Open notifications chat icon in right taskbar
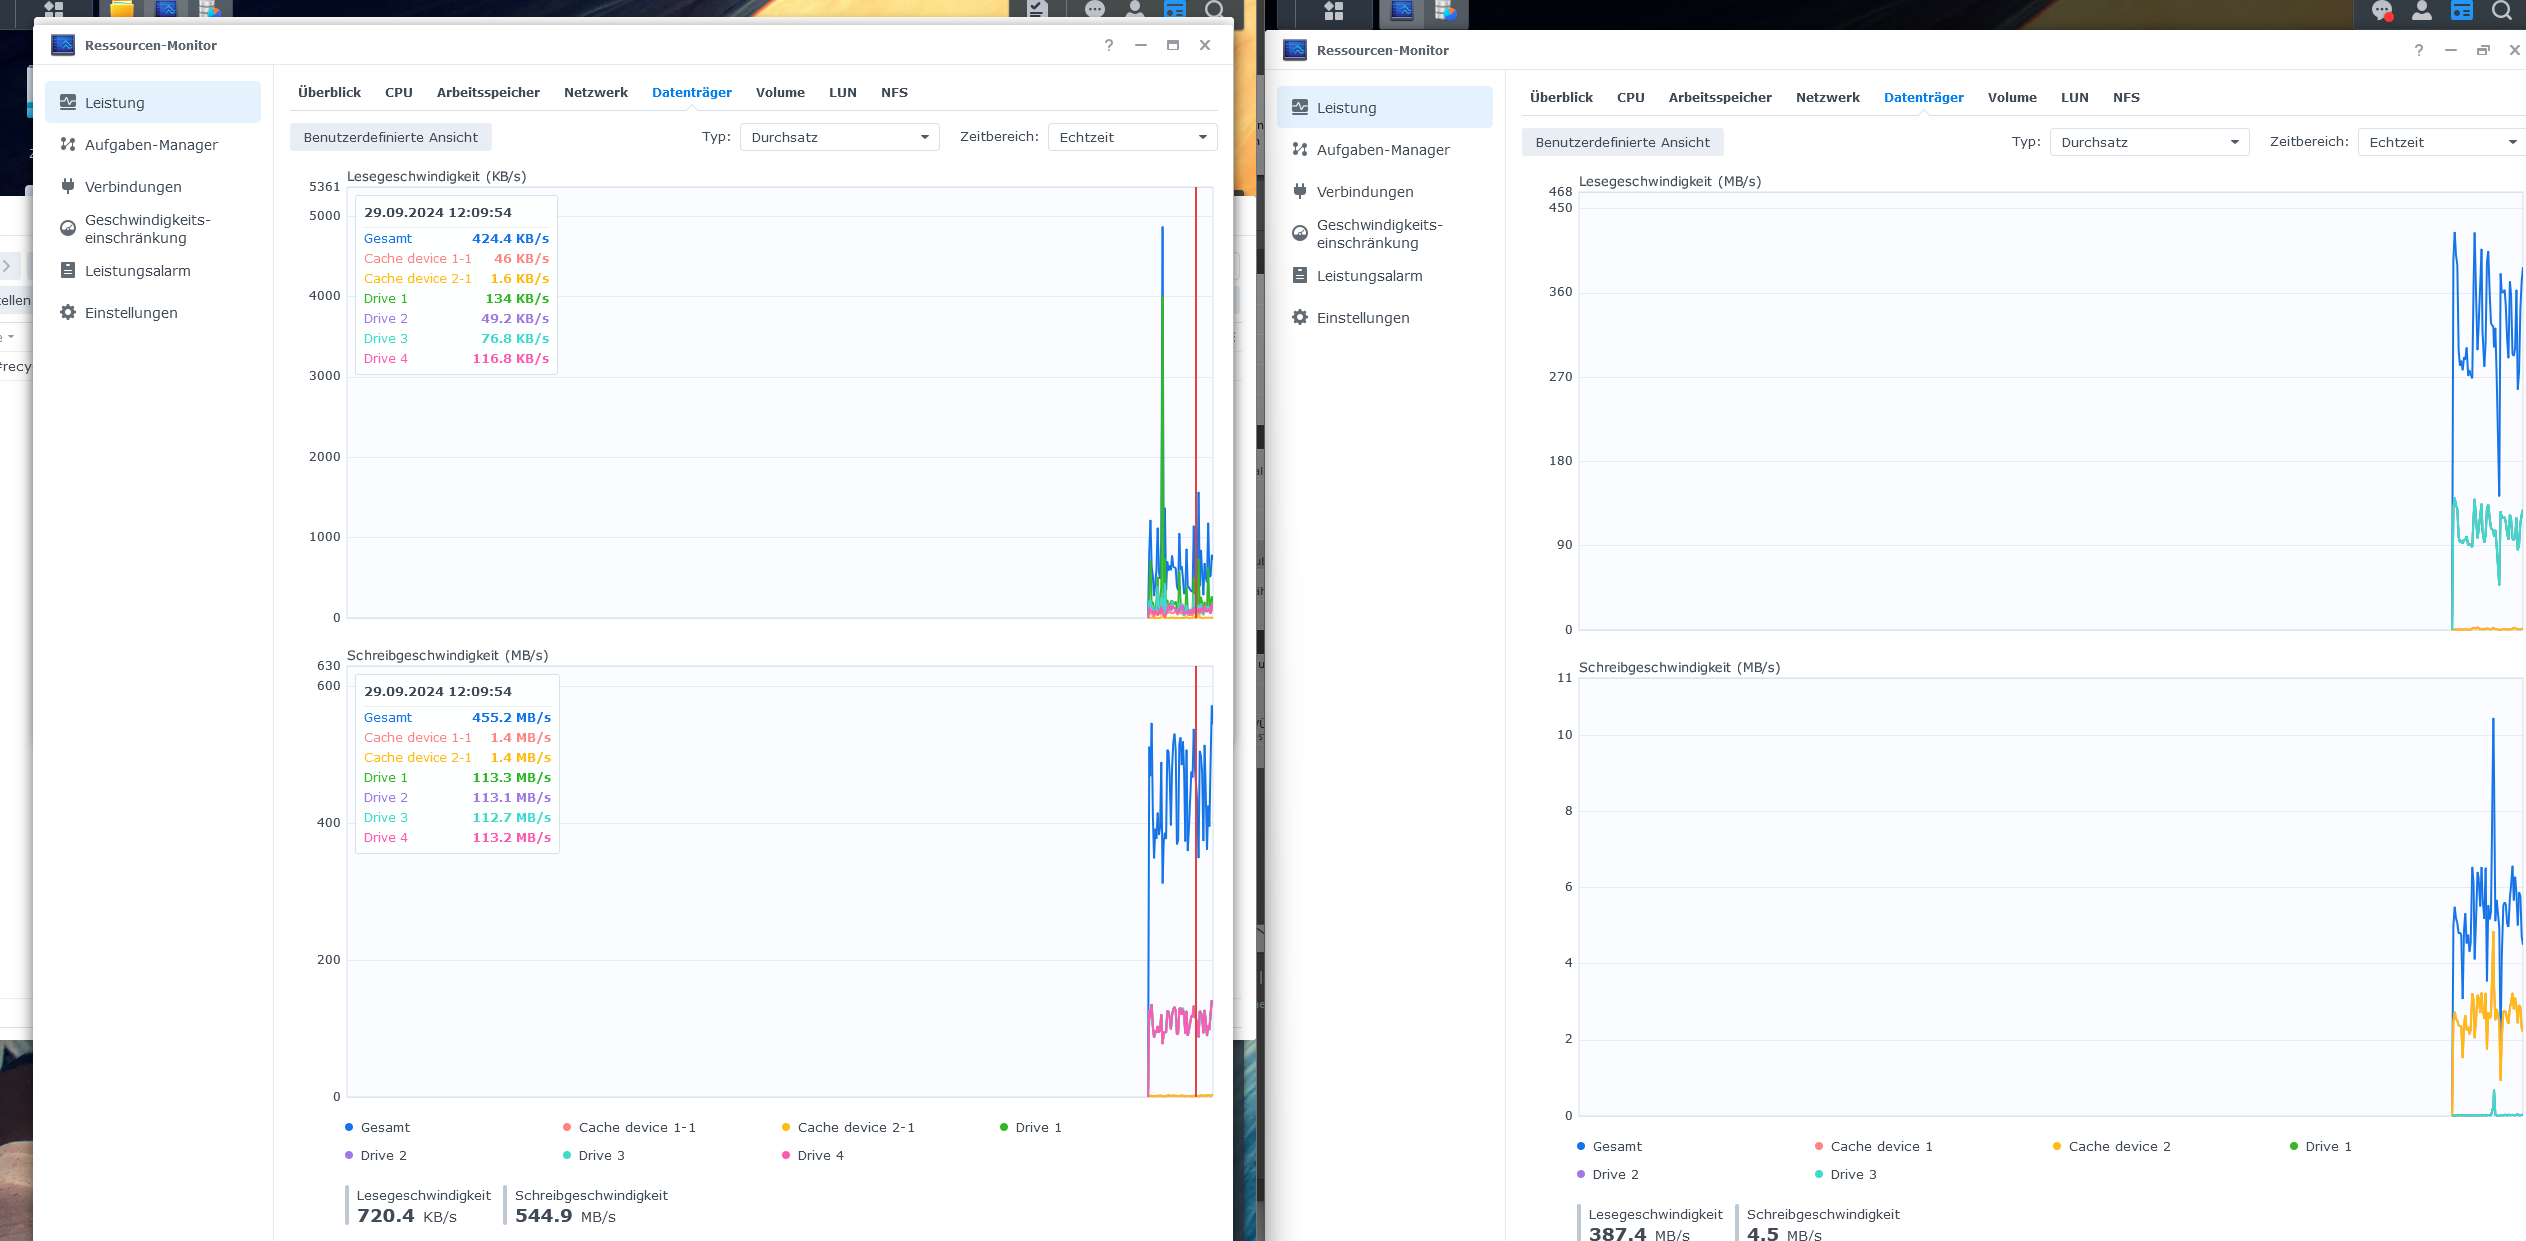Screen dimensions: 2526x1241 coord(2381,11)
